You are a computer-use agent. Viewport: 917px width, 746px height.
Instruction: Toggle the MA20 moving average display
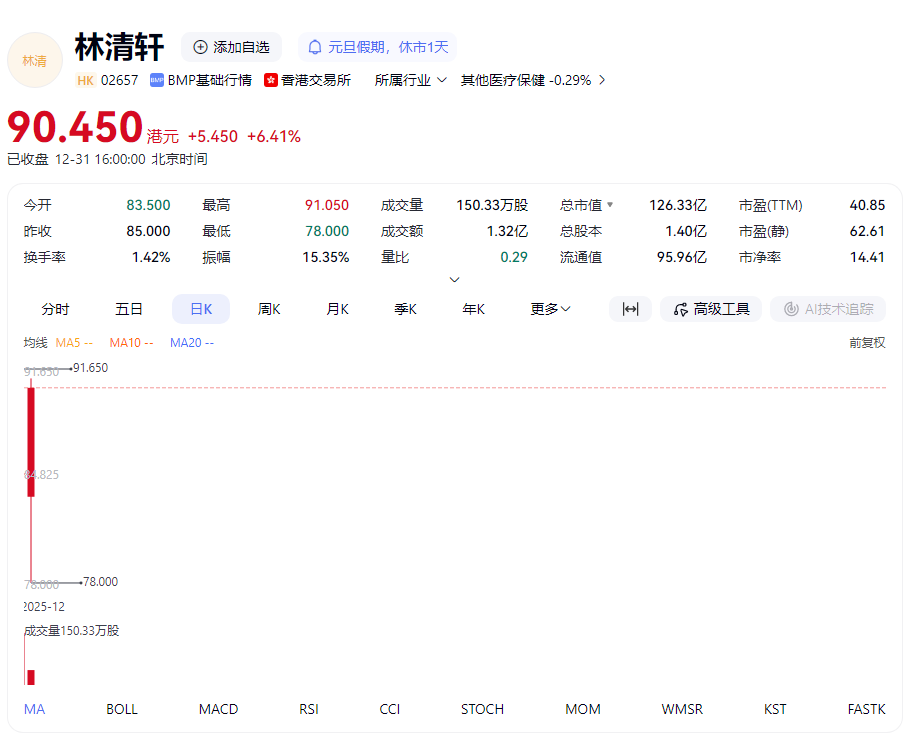(191, 342)
